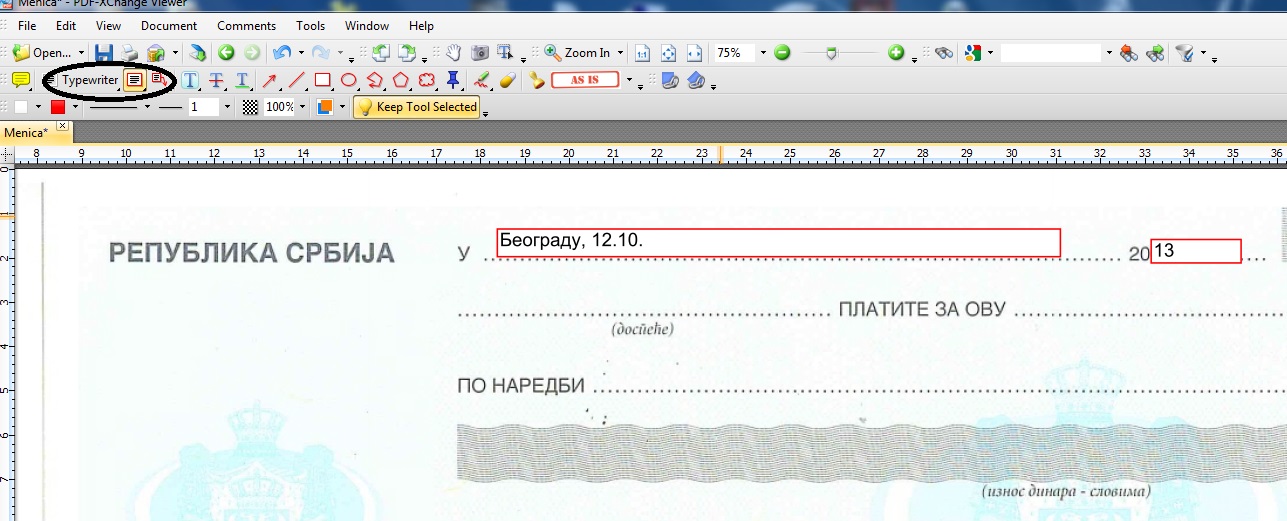Expand the Google search provider dropdown
The height and width of the screenshot is (521, 1287).
click(990, 53)
